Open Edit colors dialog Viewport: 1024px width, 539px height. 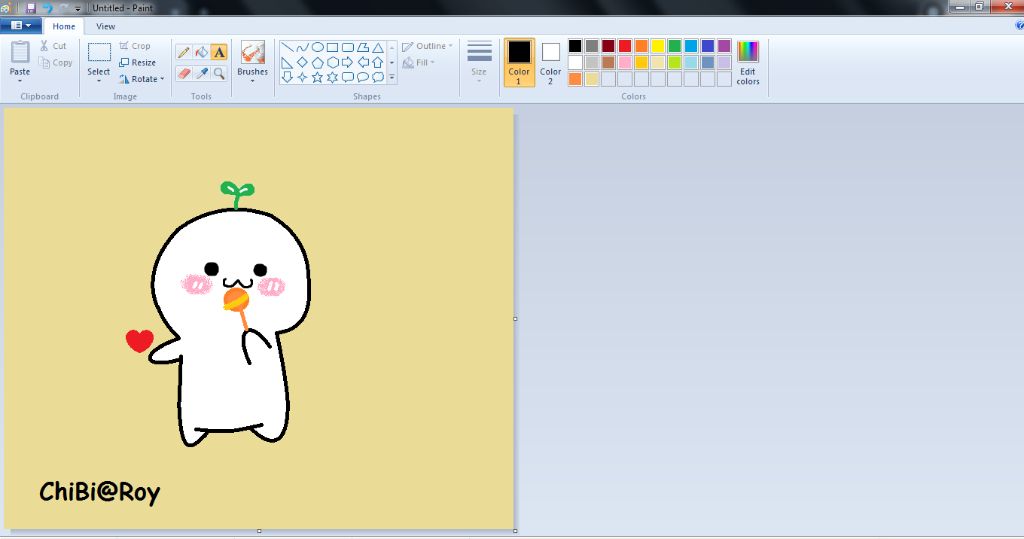748,63
